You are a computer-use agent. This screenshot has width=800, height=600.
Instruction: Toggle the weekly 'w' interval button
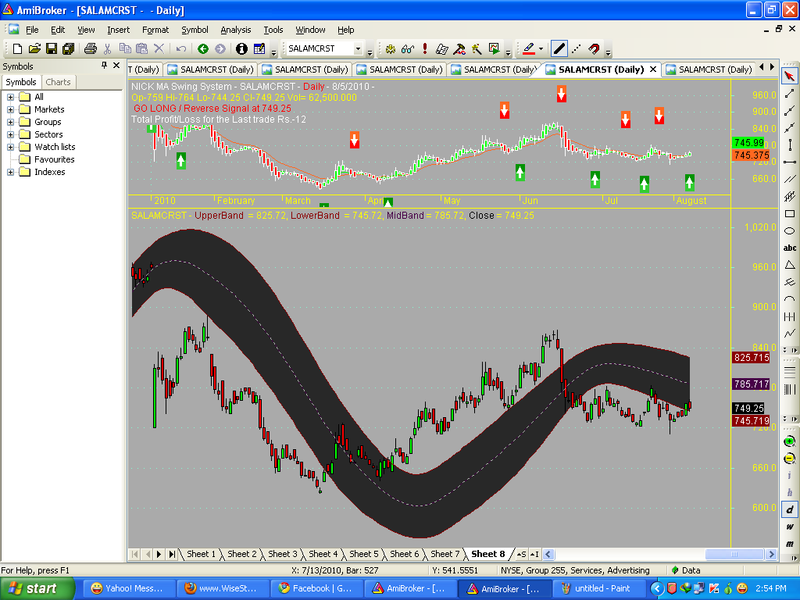(x=790, y=527)
